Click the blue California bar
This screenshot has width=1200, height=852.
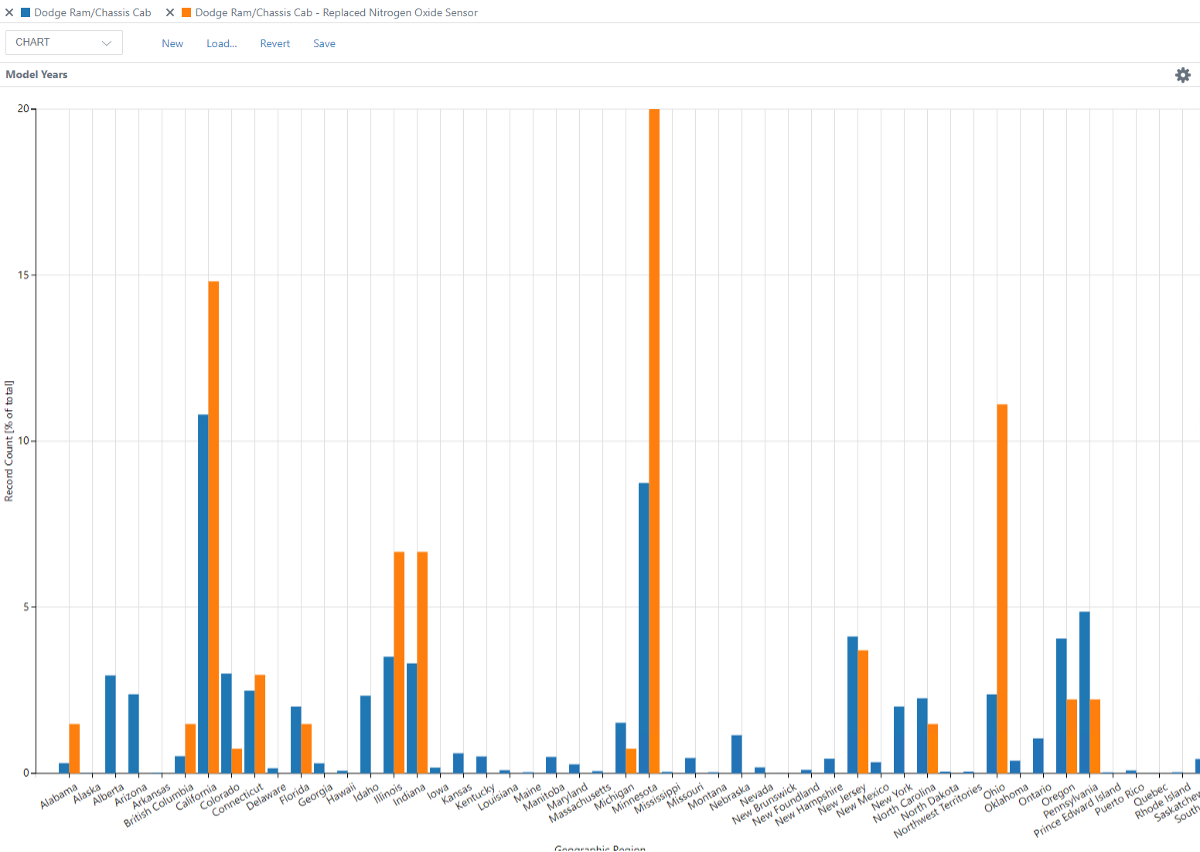tap(203, 593)
